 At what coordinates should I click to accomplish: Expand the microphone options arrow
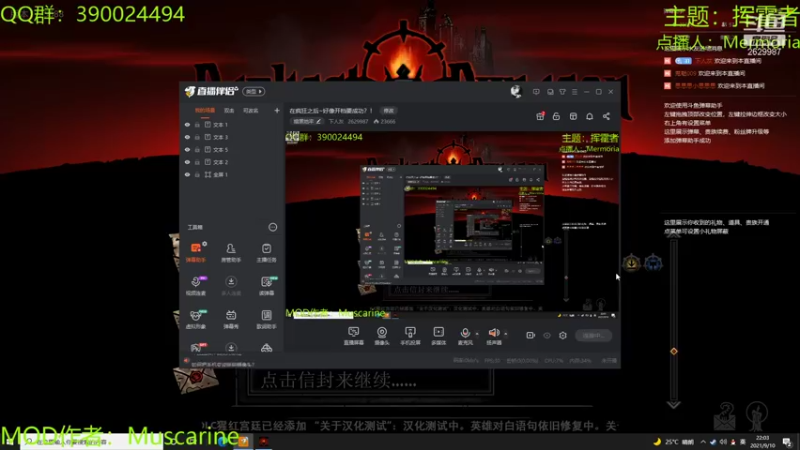(477, 334)
